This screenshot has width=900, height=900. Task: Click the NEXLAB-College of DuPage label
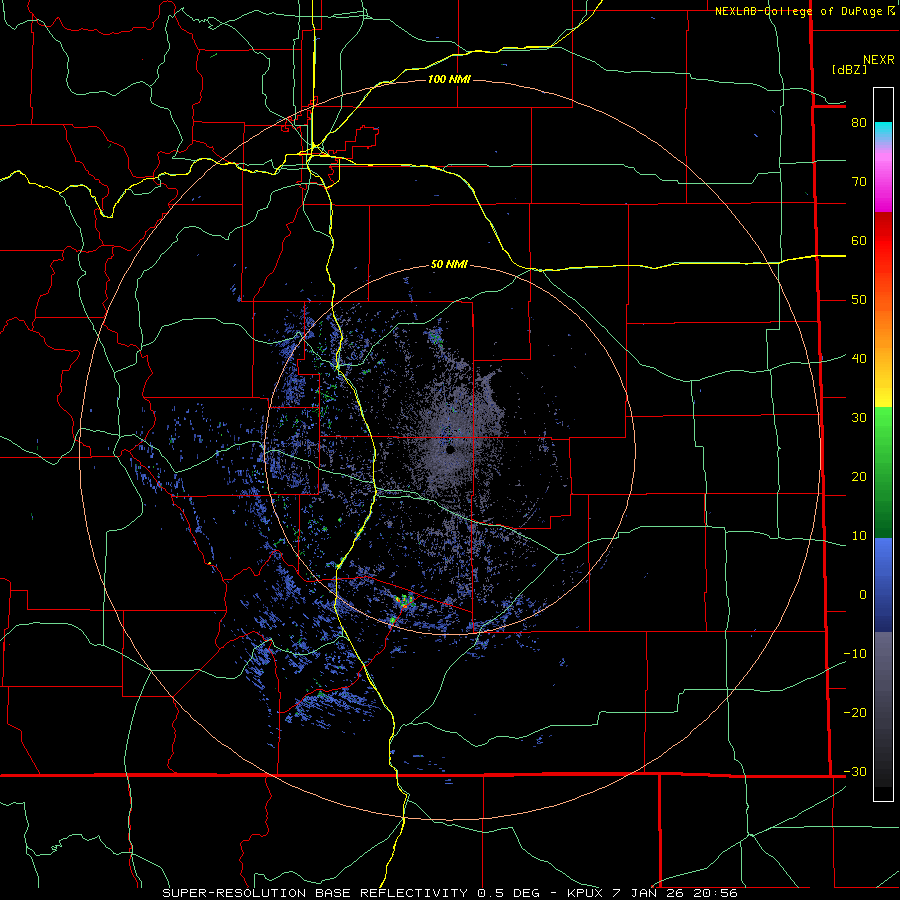800,11
